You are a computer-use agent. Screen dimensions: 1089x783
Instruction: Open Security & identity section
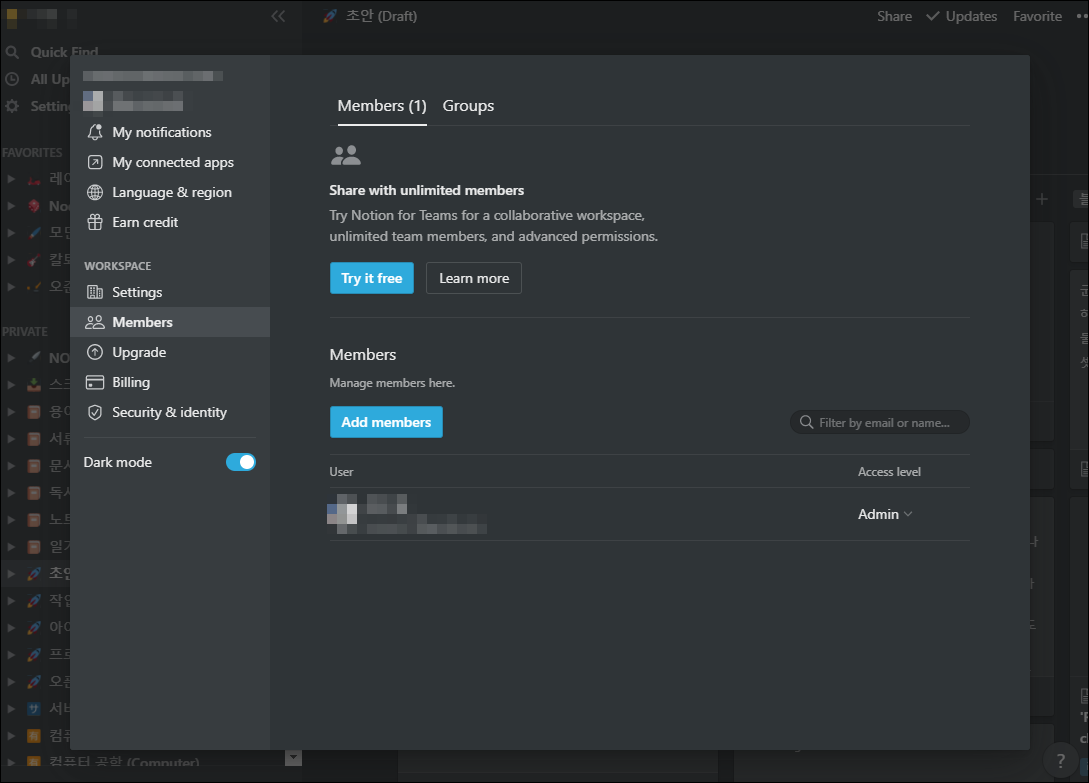(170, 412)
